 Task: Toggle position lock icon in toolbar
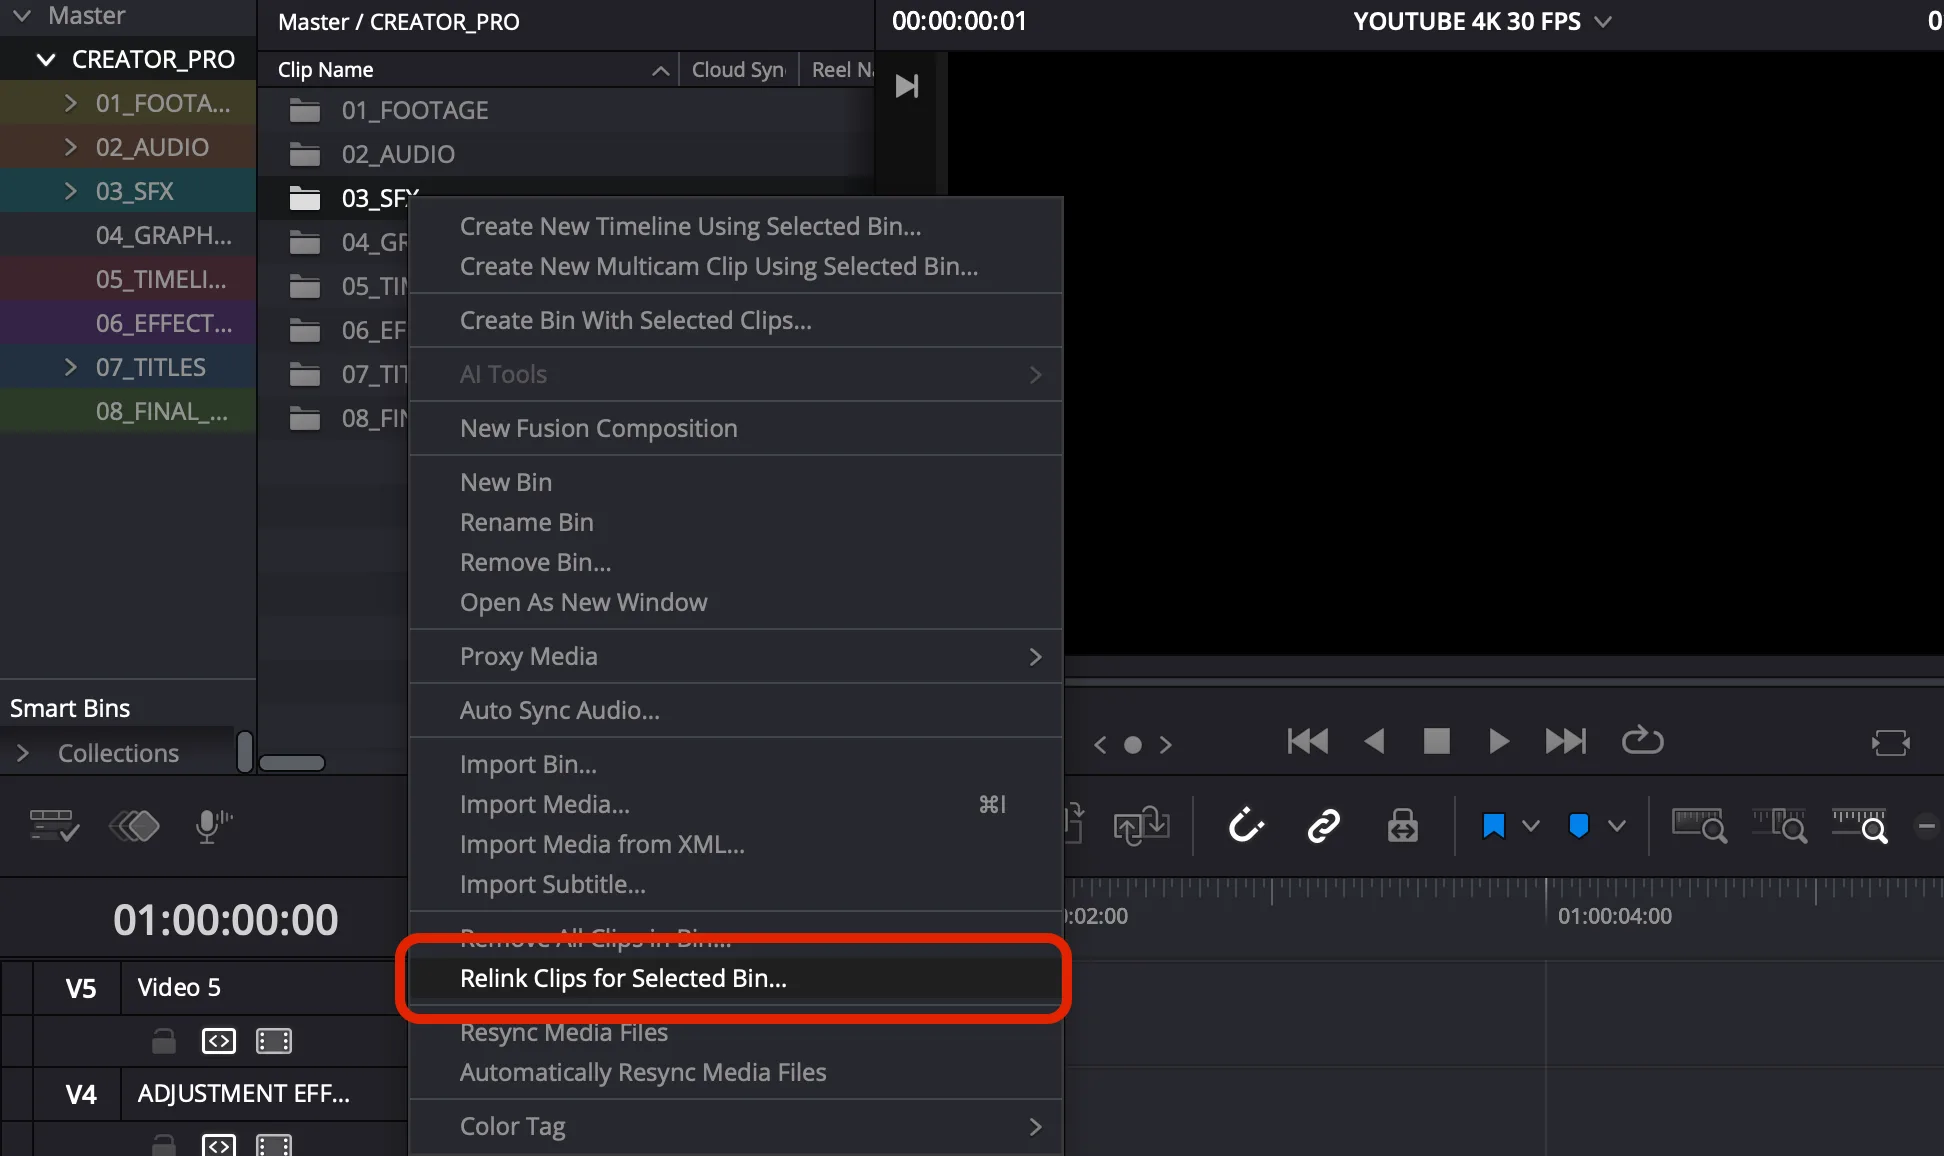pyautogui.click(x=1402, y=826)
